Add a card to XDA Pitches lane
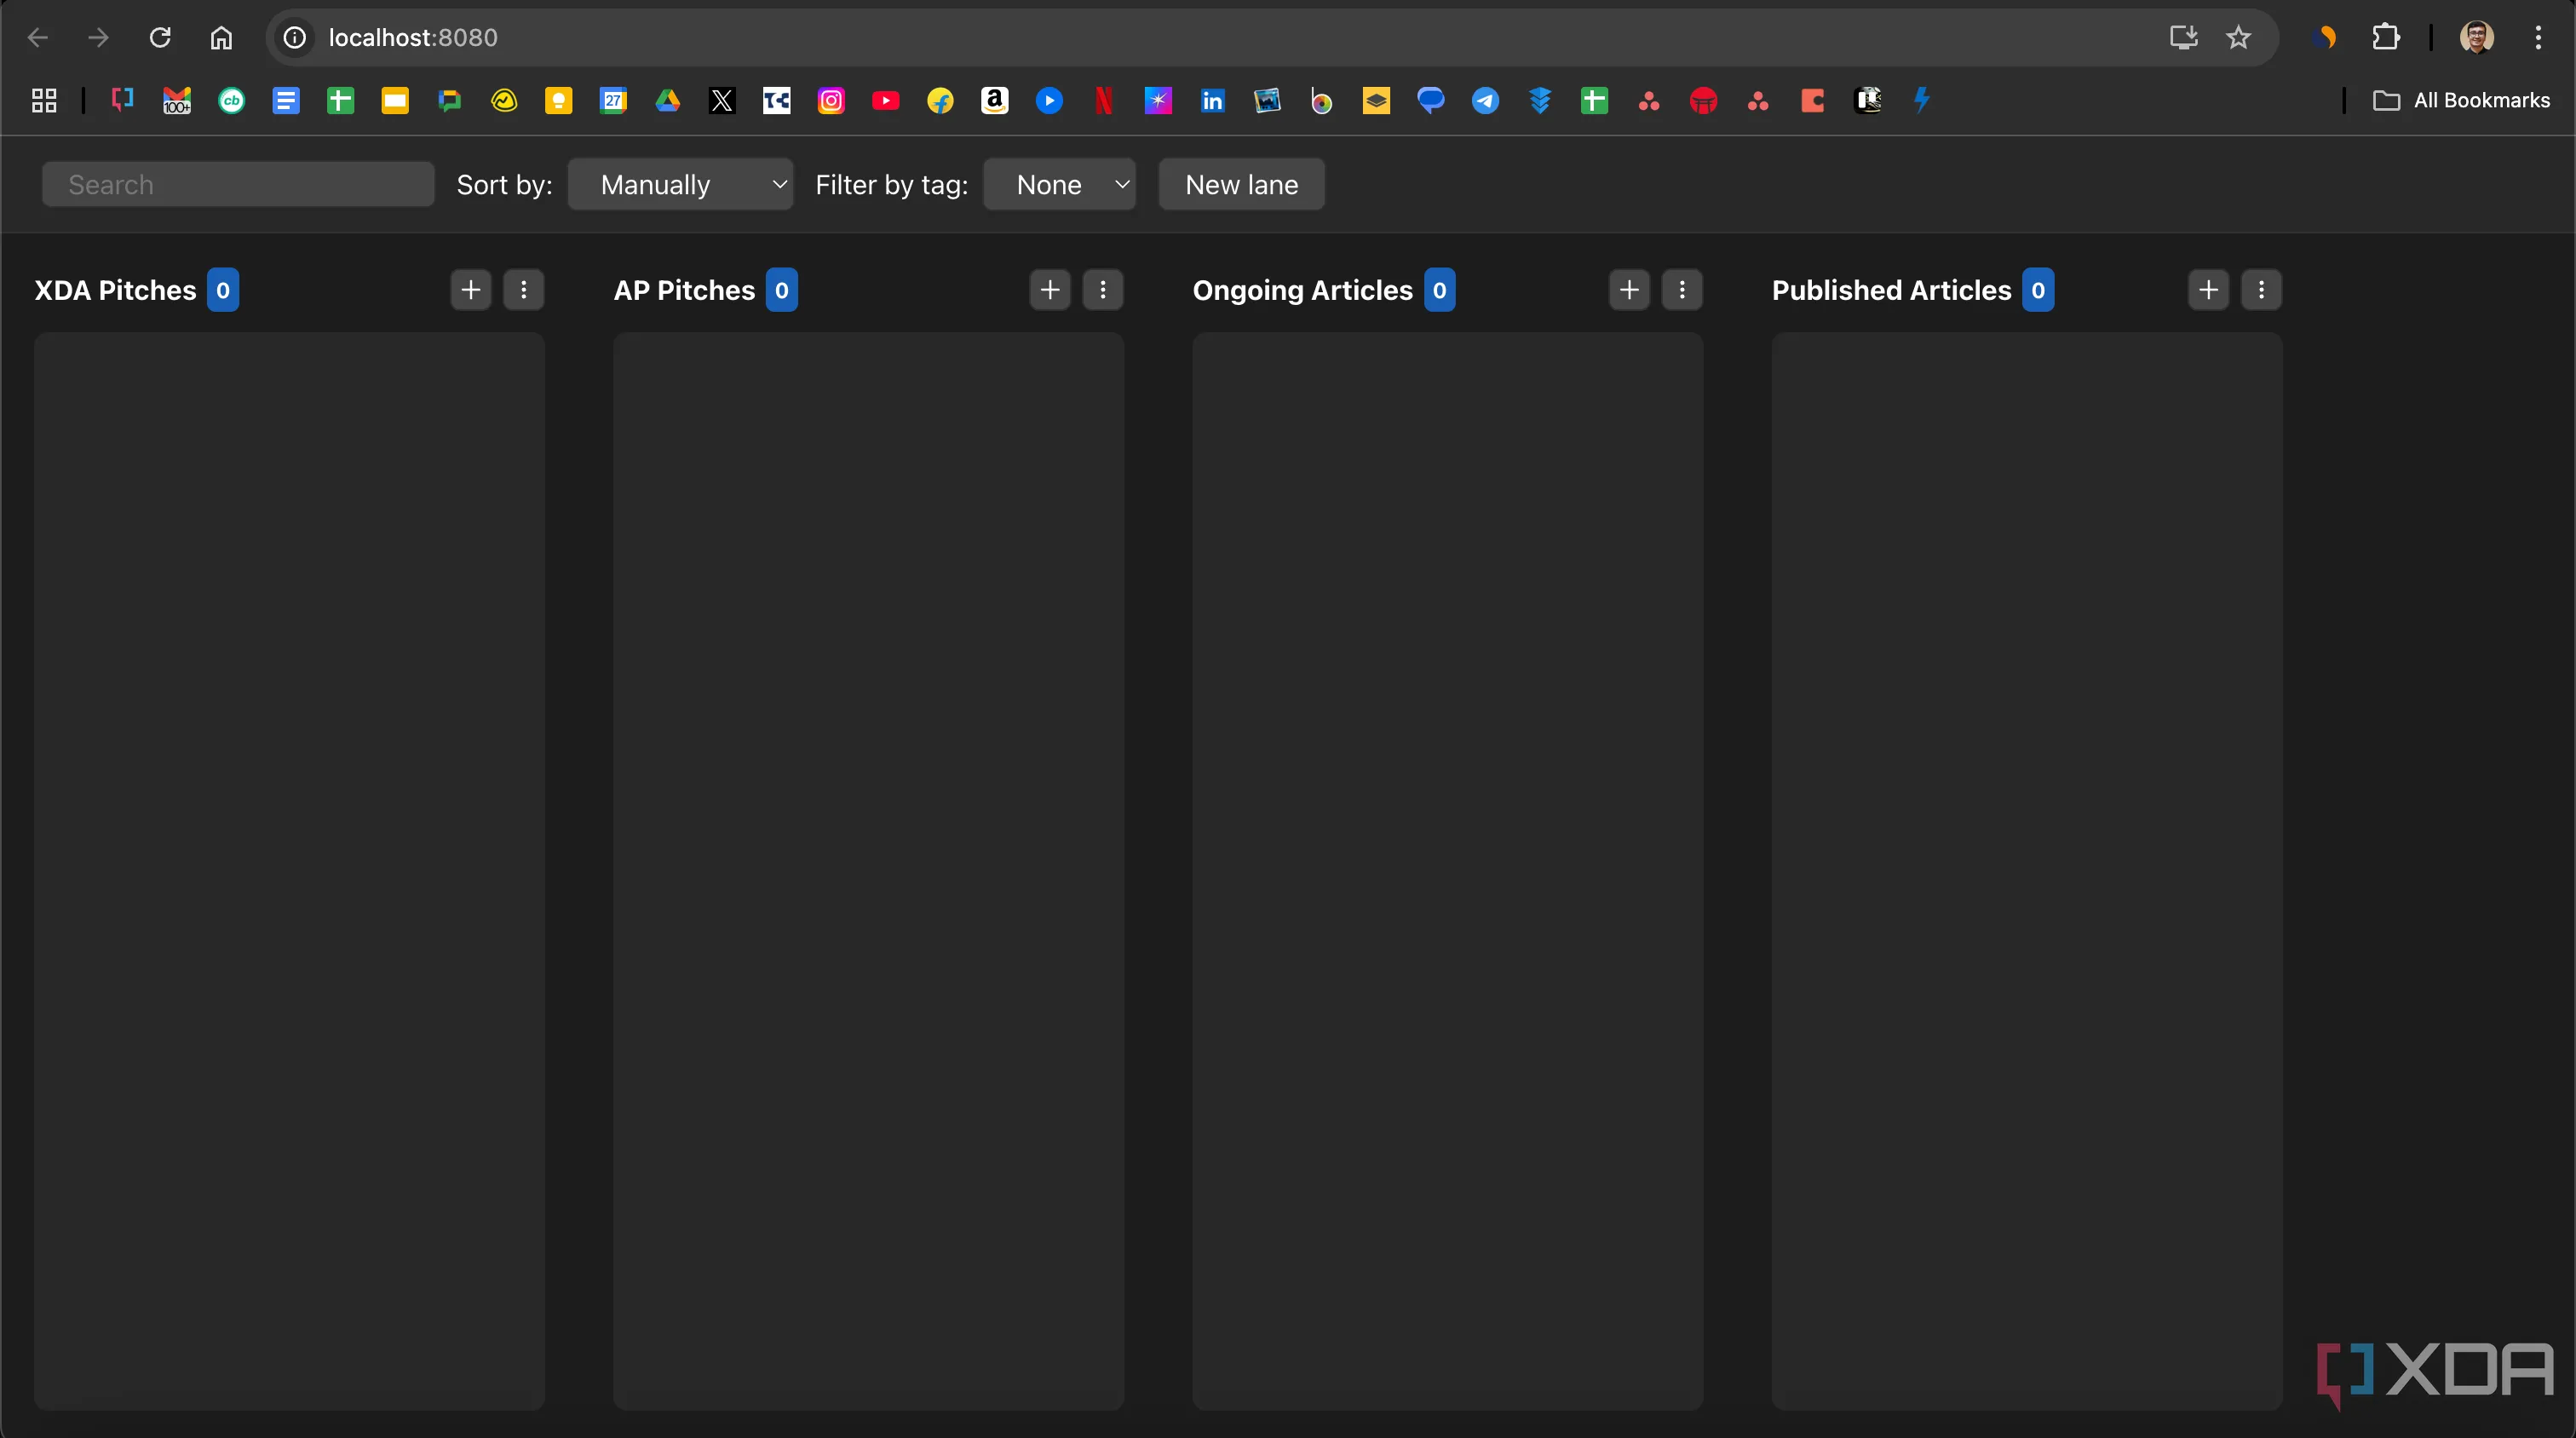 click(x=470, y=290)
